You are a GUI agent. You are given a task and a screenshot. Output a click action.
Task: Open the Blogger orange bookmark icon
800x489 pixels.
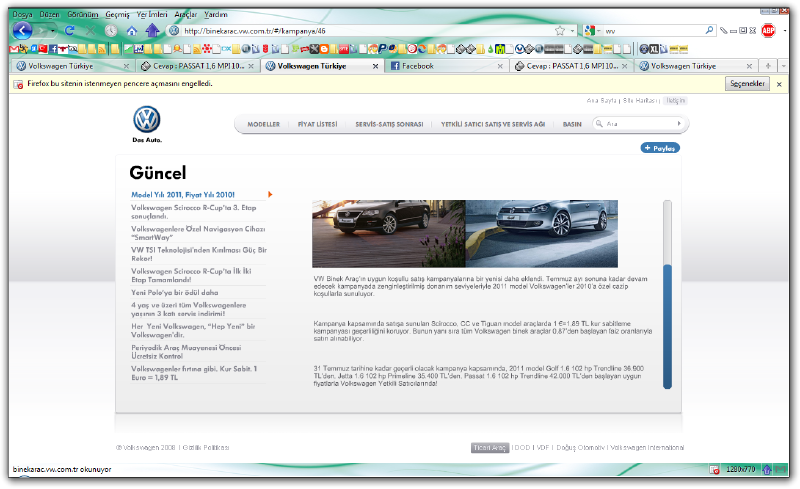pos(324,49)
